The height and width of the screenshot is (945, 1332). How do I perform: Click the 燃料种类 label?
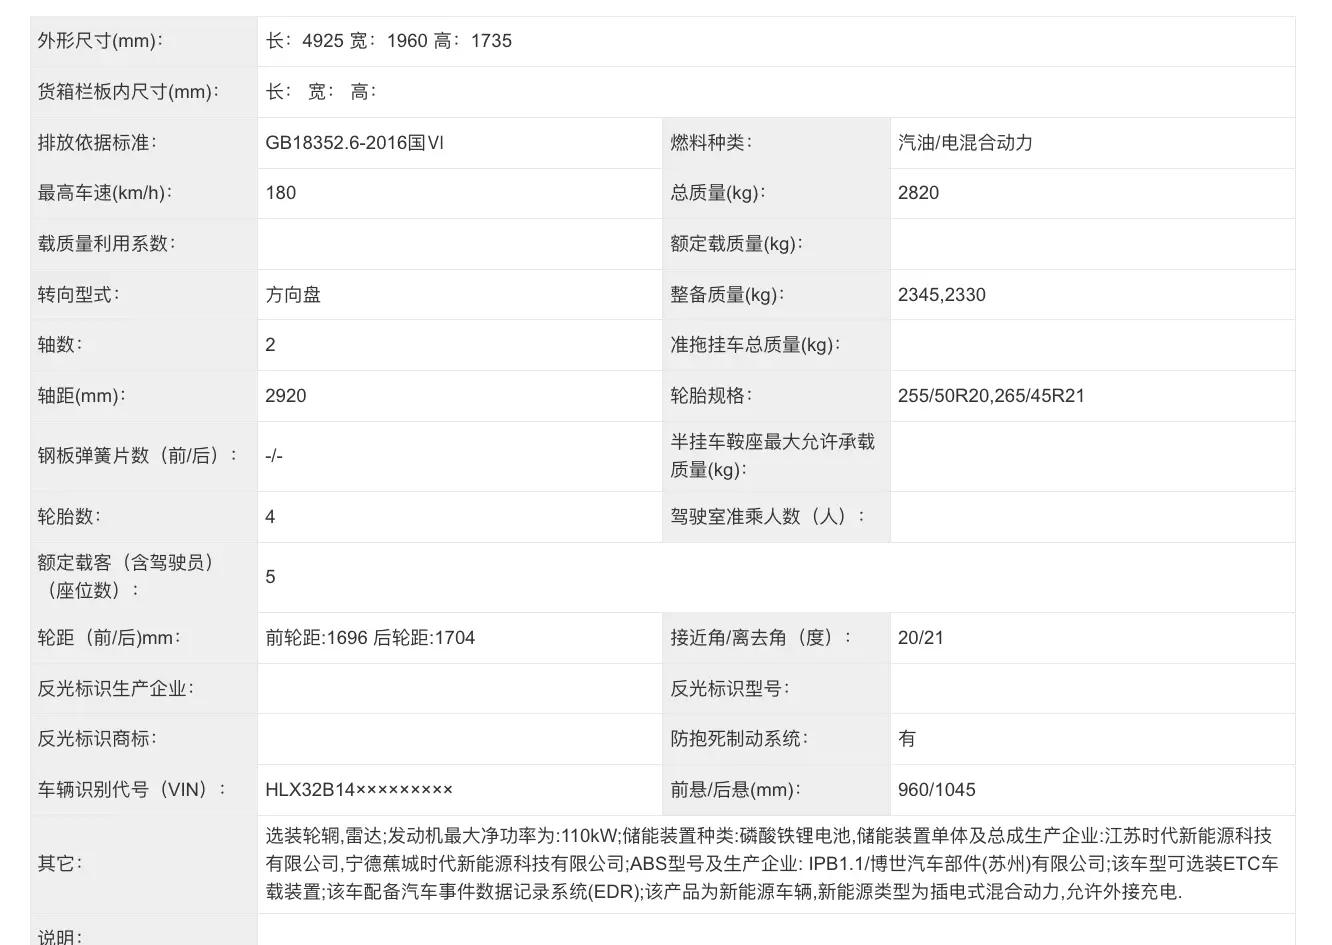(x=712, y=143)
